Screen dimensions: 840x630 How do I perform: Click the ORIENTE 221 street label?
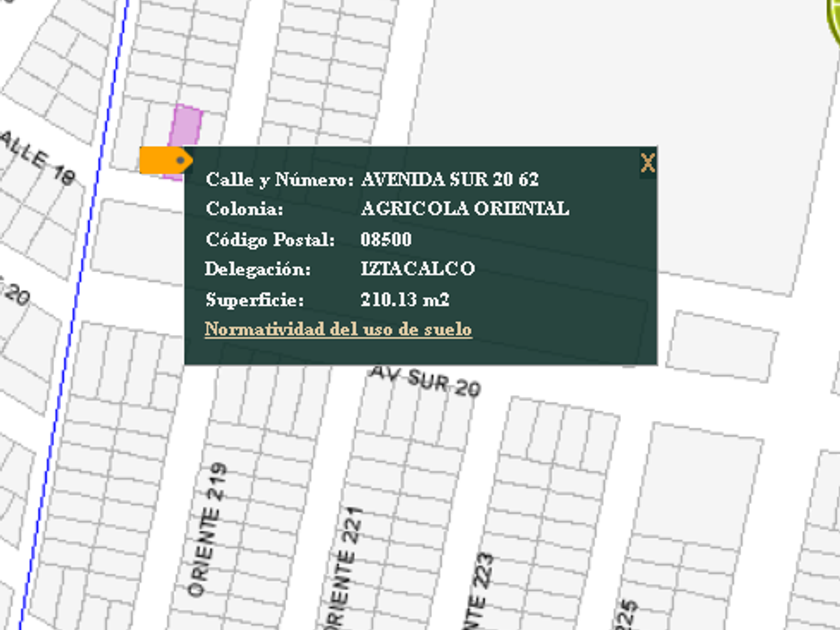[x=343, y=568]
